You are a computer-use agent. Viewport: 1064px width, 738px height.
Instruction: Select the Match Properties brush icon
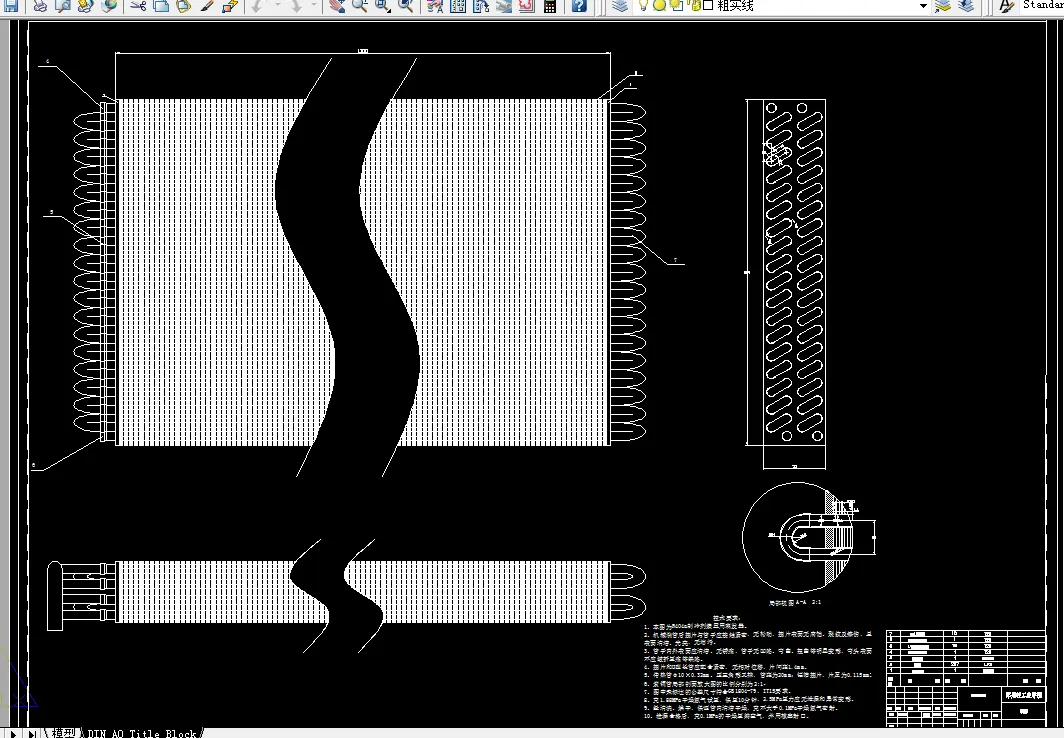(x=207, y=5)
